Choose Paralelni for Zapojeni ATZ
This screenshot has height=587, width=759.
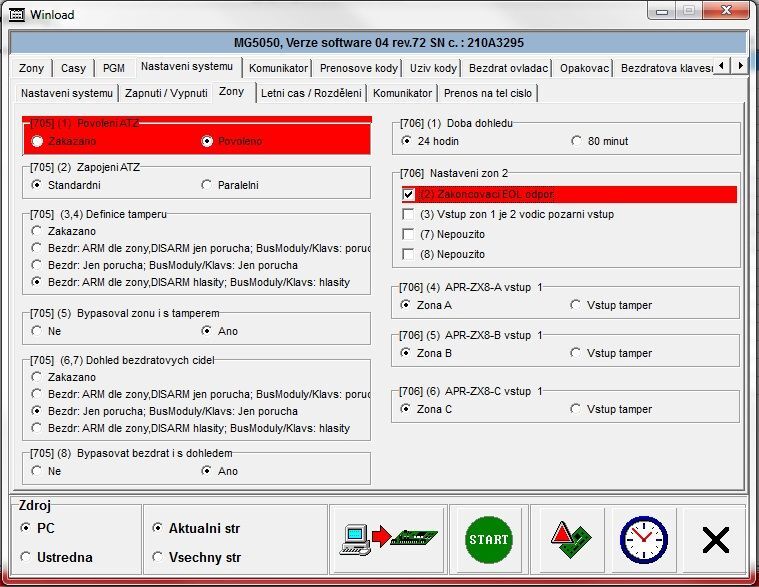pos(208,185)
